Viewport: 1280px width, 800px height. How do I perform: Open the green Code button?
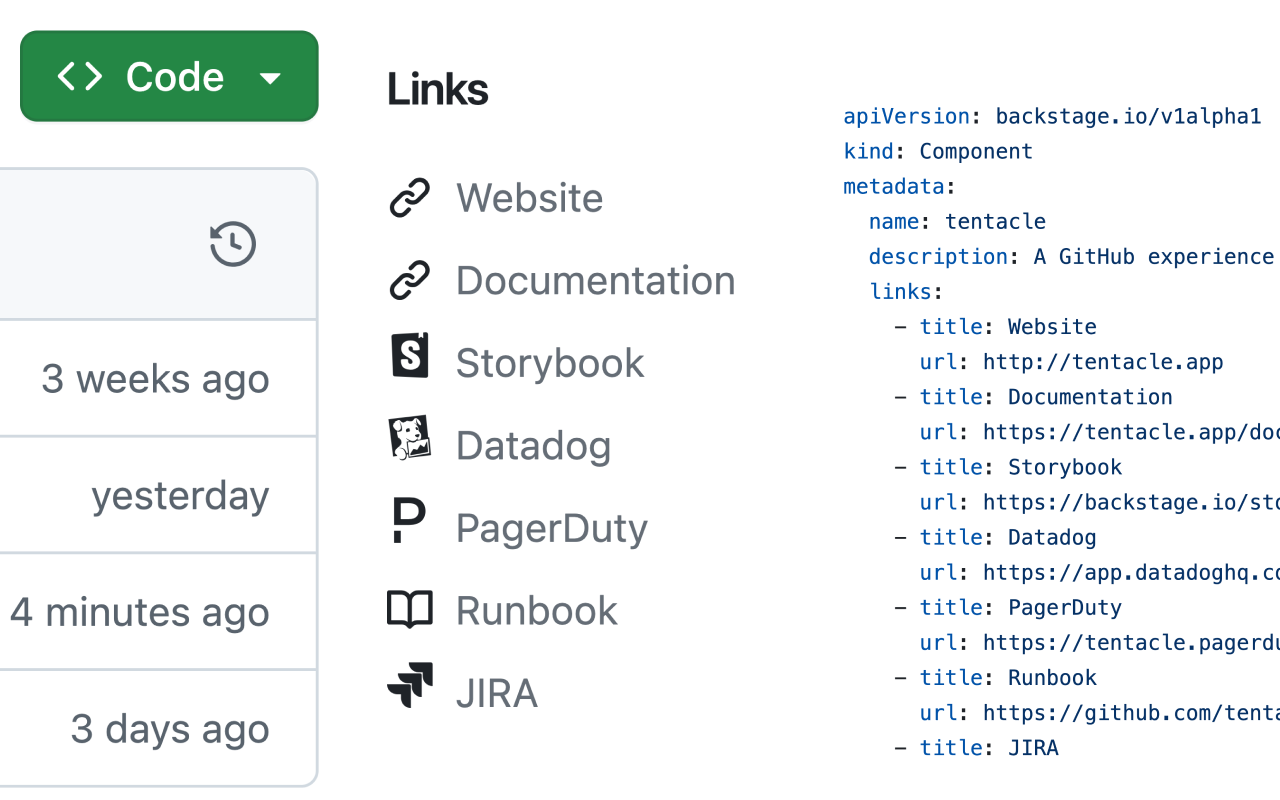[x=168, y=75]
